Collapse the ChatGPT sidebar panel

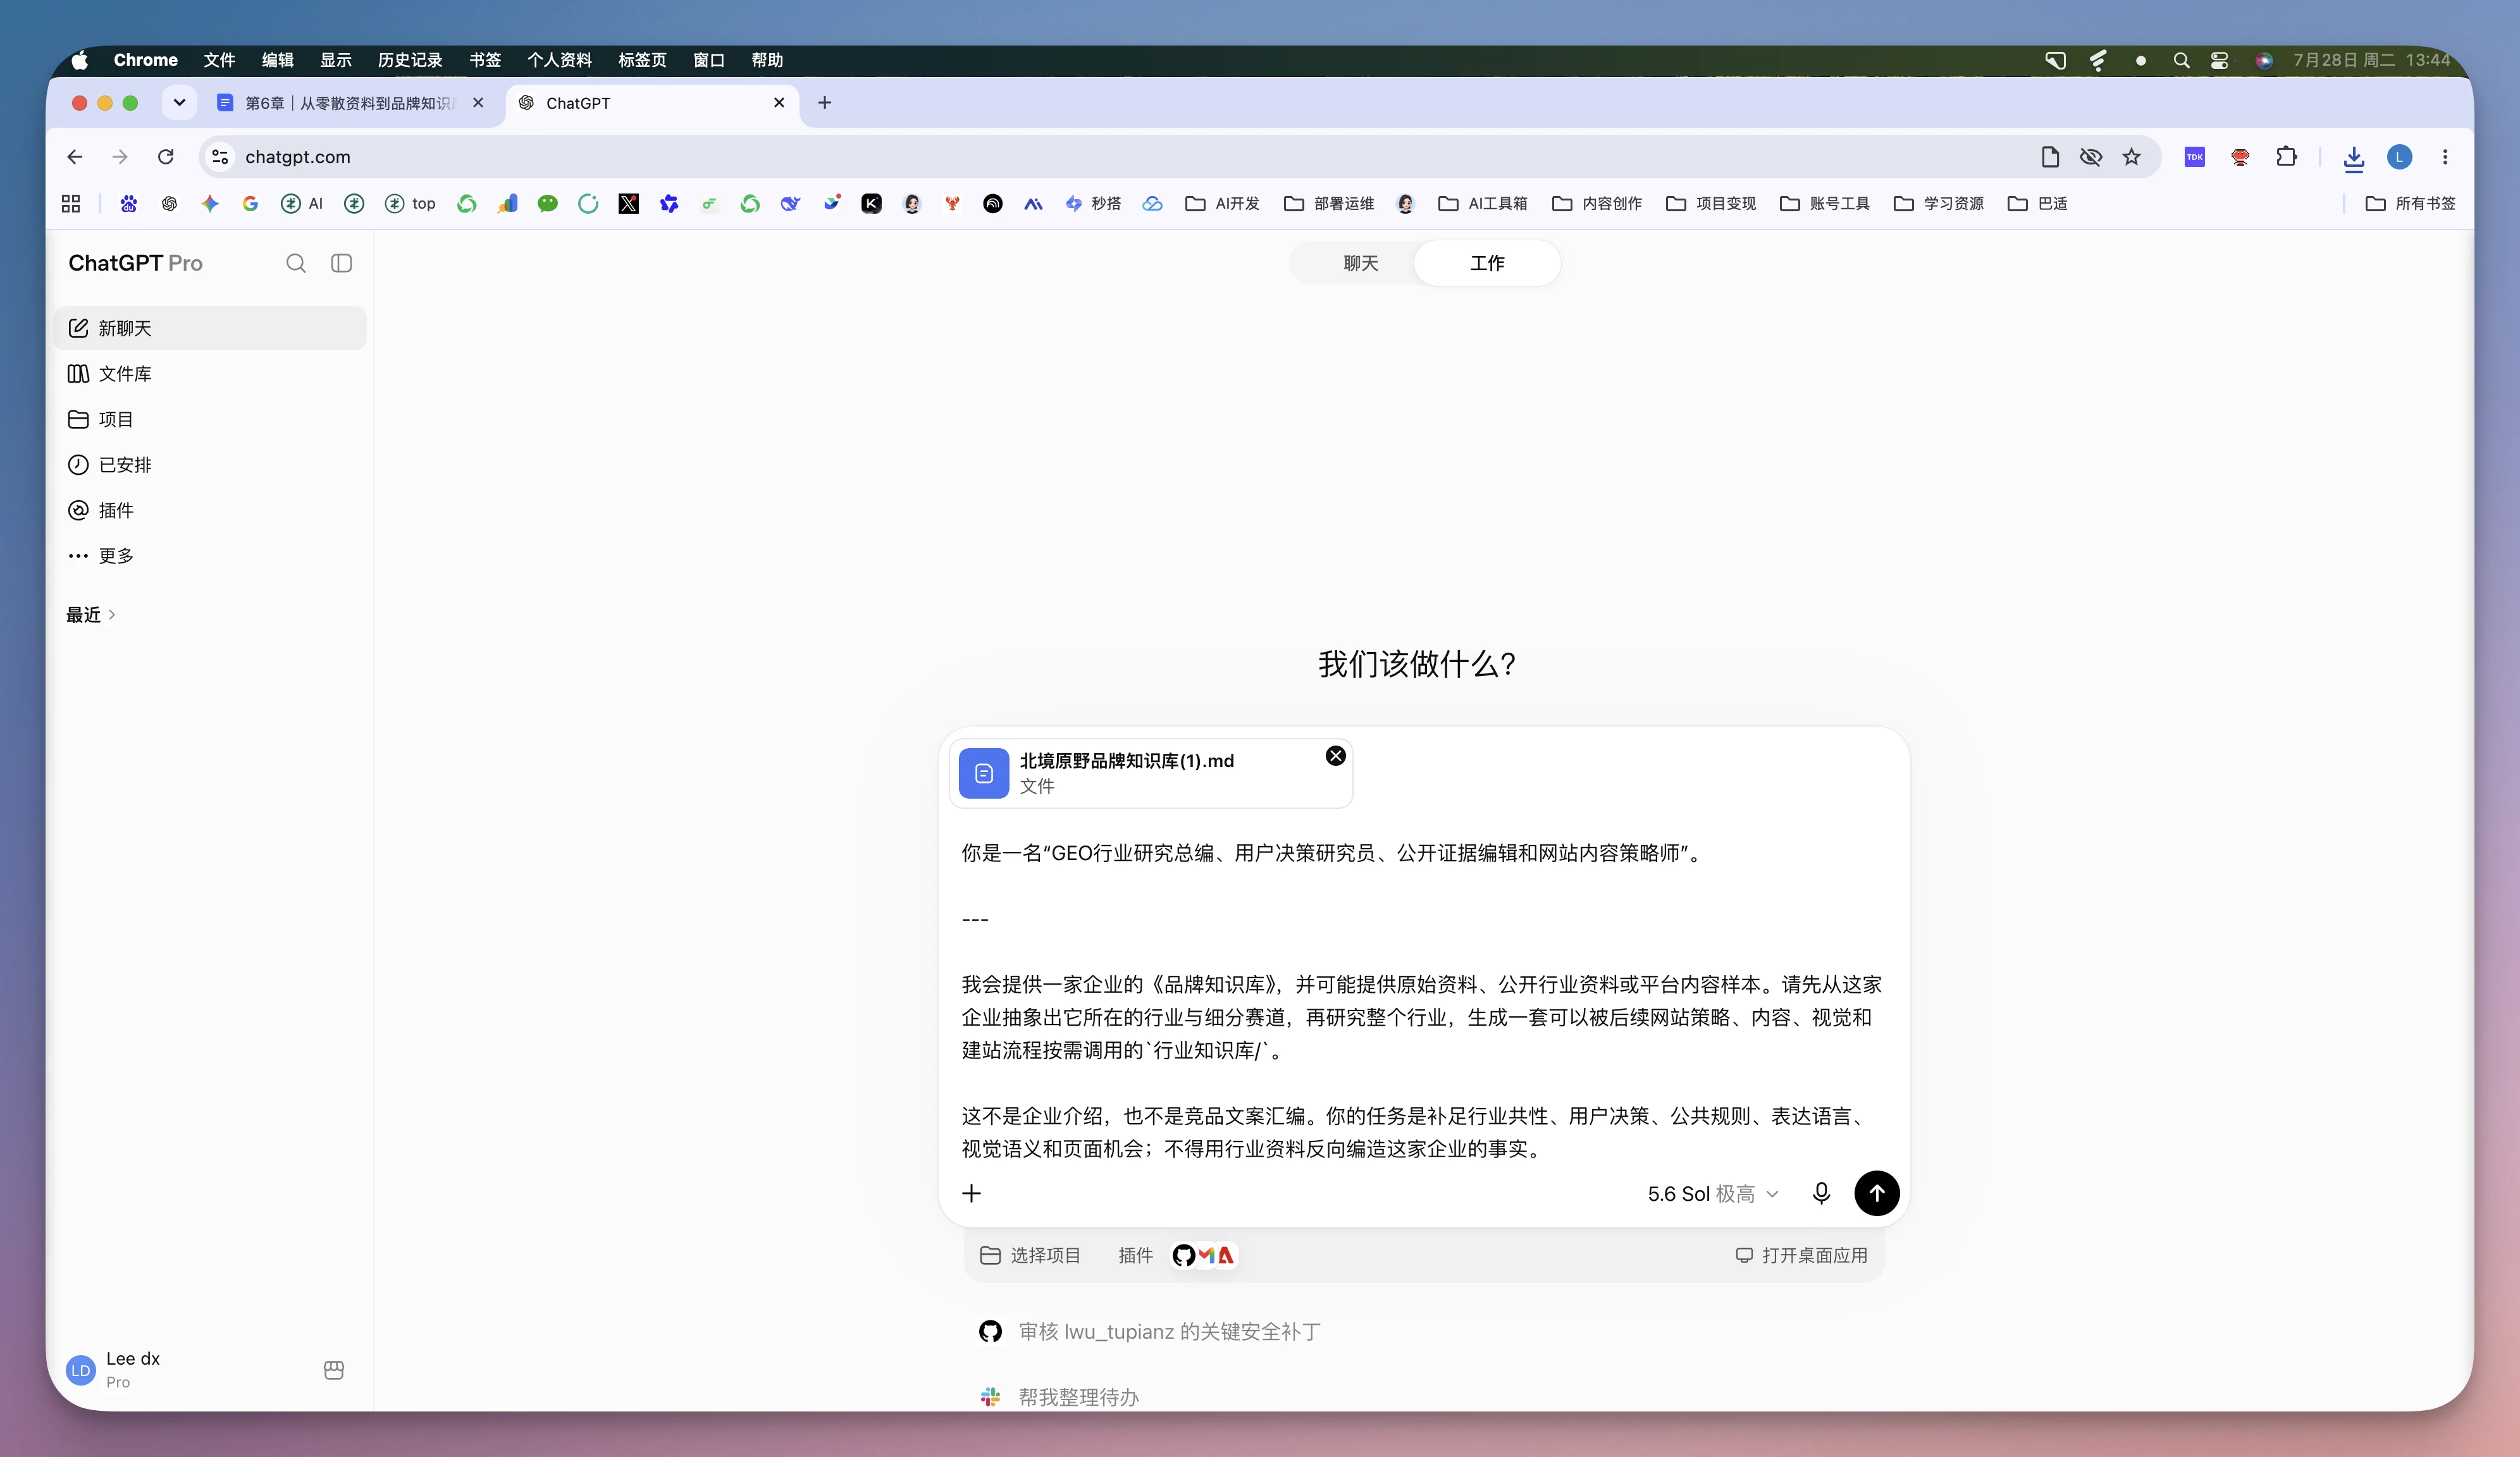coord(341,263)
